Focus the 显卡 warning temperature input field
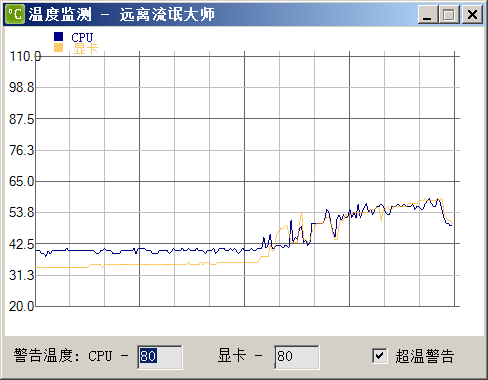488x380 pixels. pos(297,357)
